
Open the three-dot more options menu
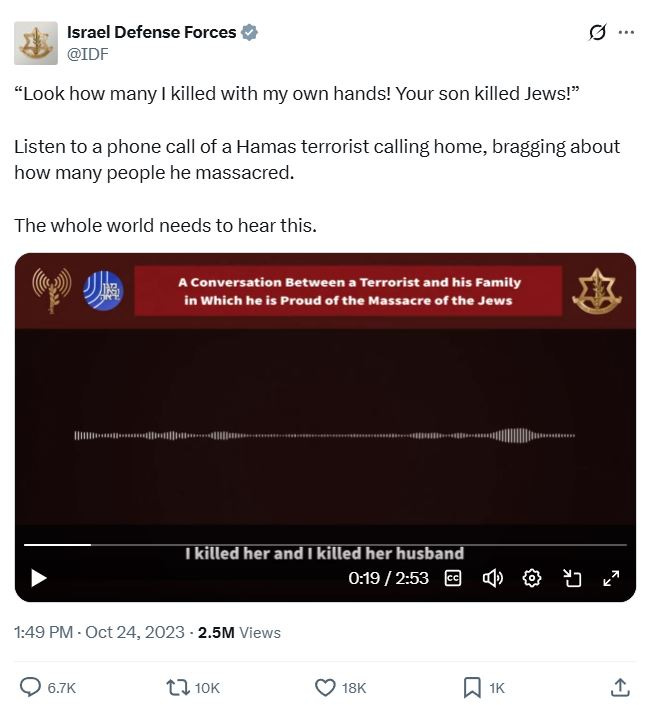626,32
